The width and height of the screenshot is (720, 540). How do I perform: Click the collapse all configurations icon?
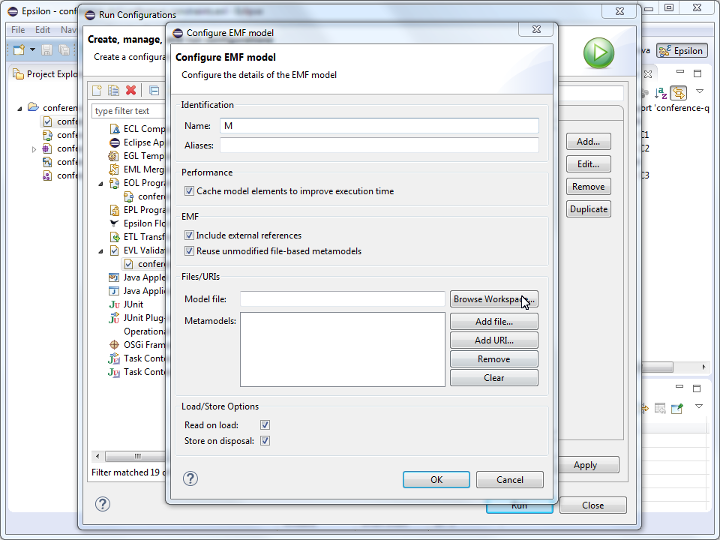(154, 90)
